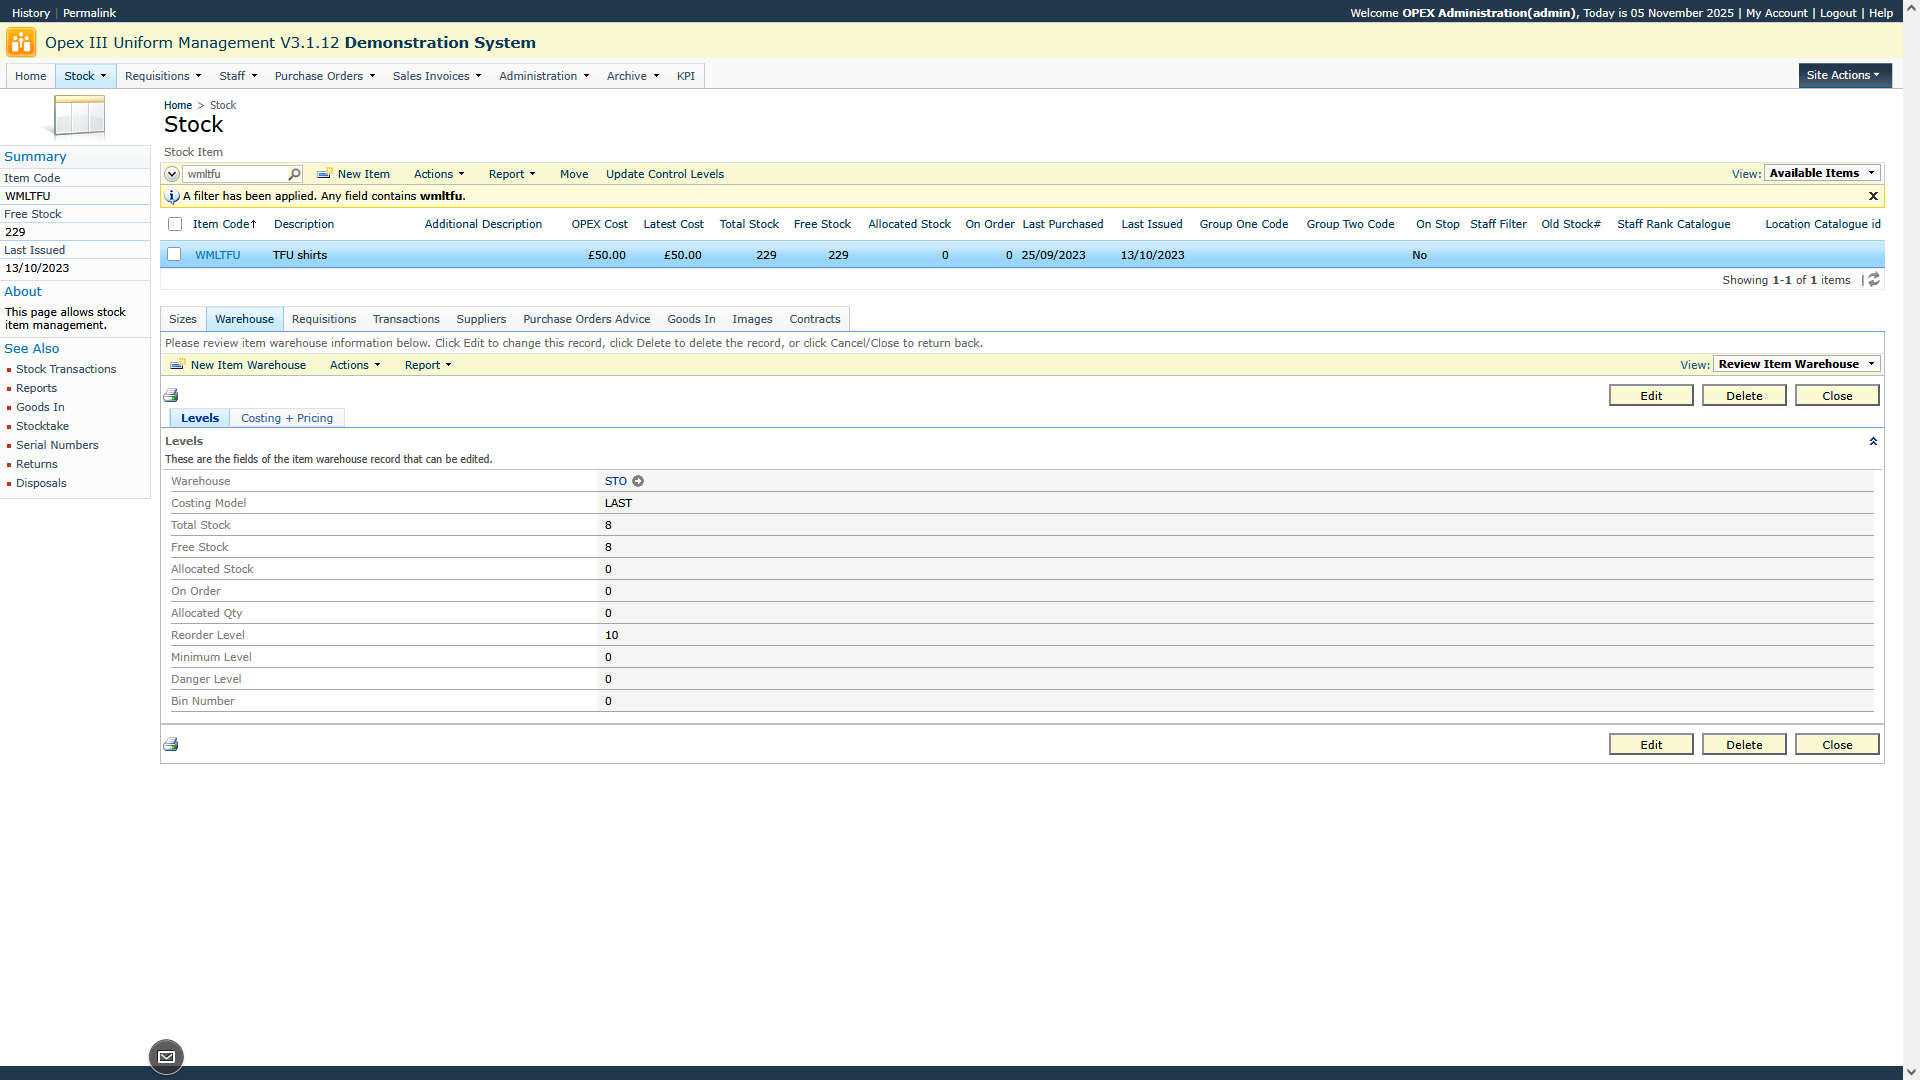The height and width of the screenshot is (1080, 1920).
Task: Click the refresh icon beside Showing items
Action: click(1874, 280)
